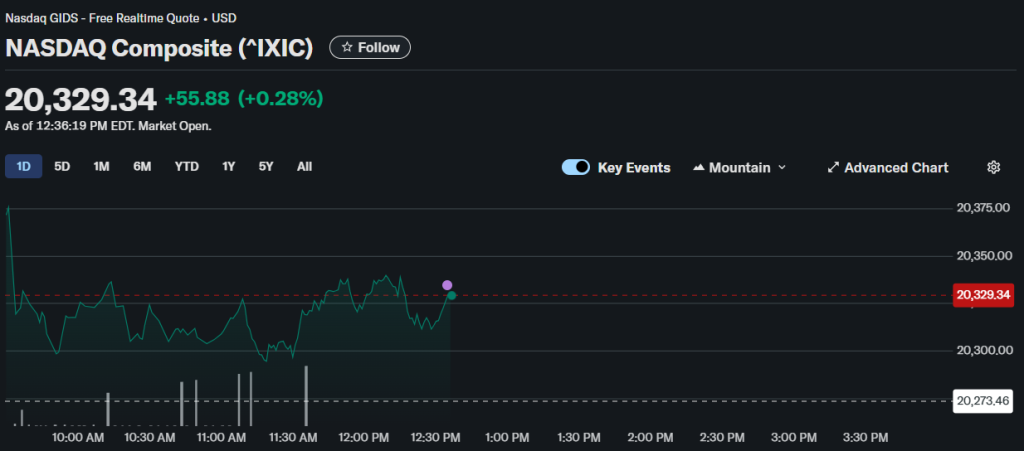Click the tallest volume bar near 11:30 AM

[x=306, y=396]
